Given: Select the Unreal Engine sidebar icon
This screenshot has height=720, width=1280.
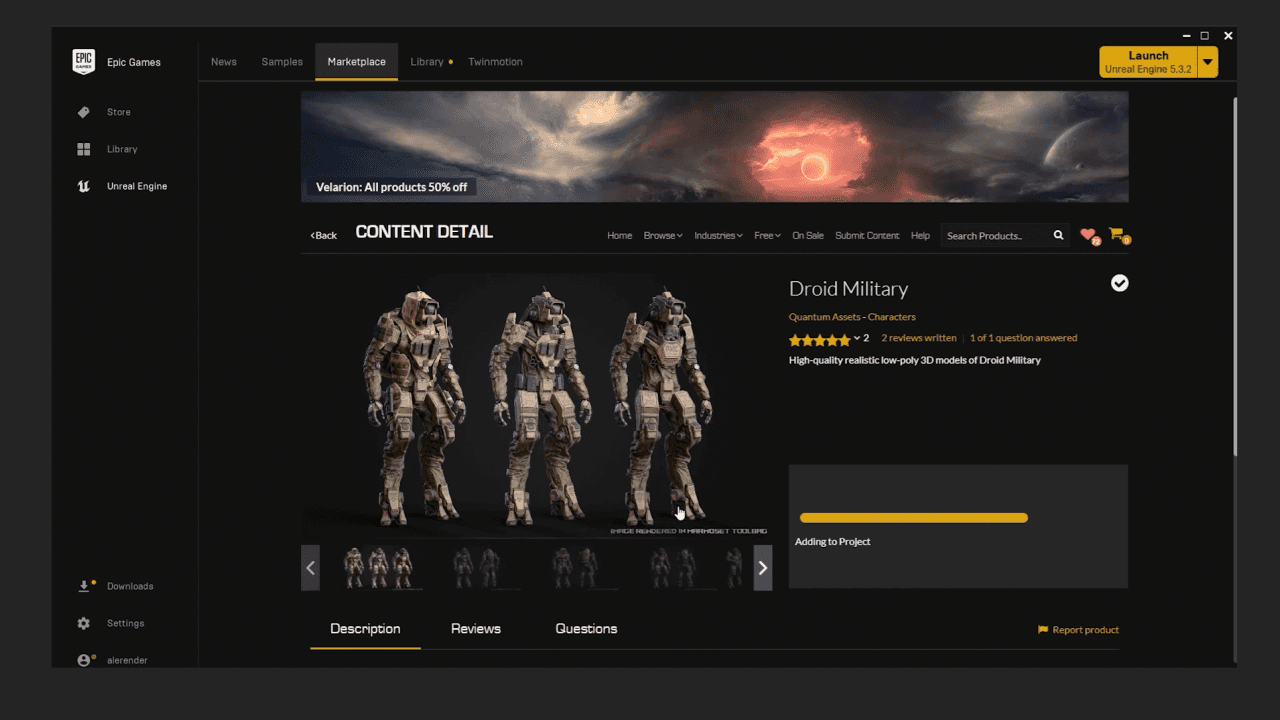Looking at the screenshot, I should (x=84, y=186).
